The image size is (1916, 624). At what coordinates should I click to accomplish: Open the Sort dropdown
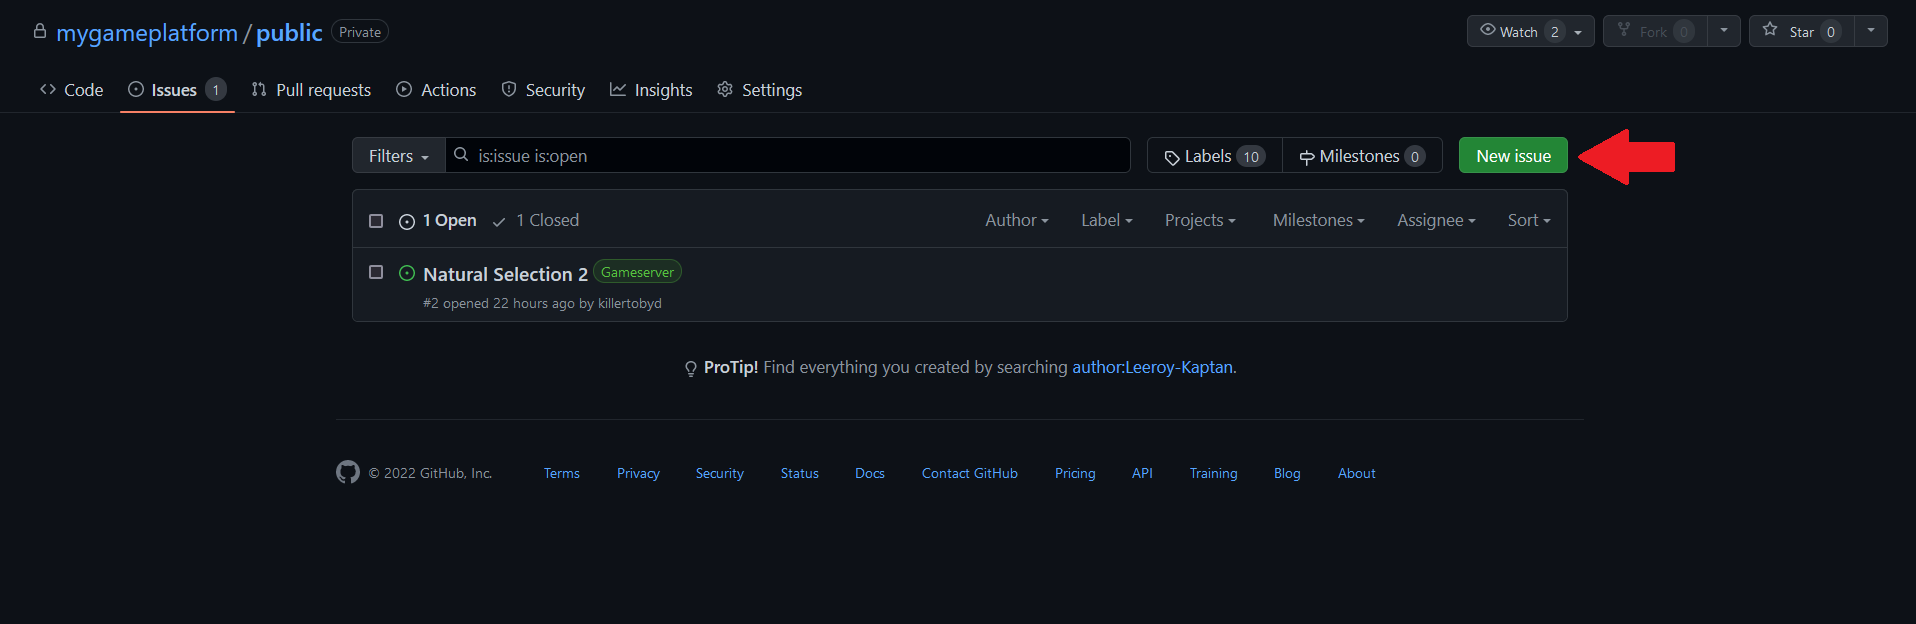pyautogui.click(x=1529, y=220)
